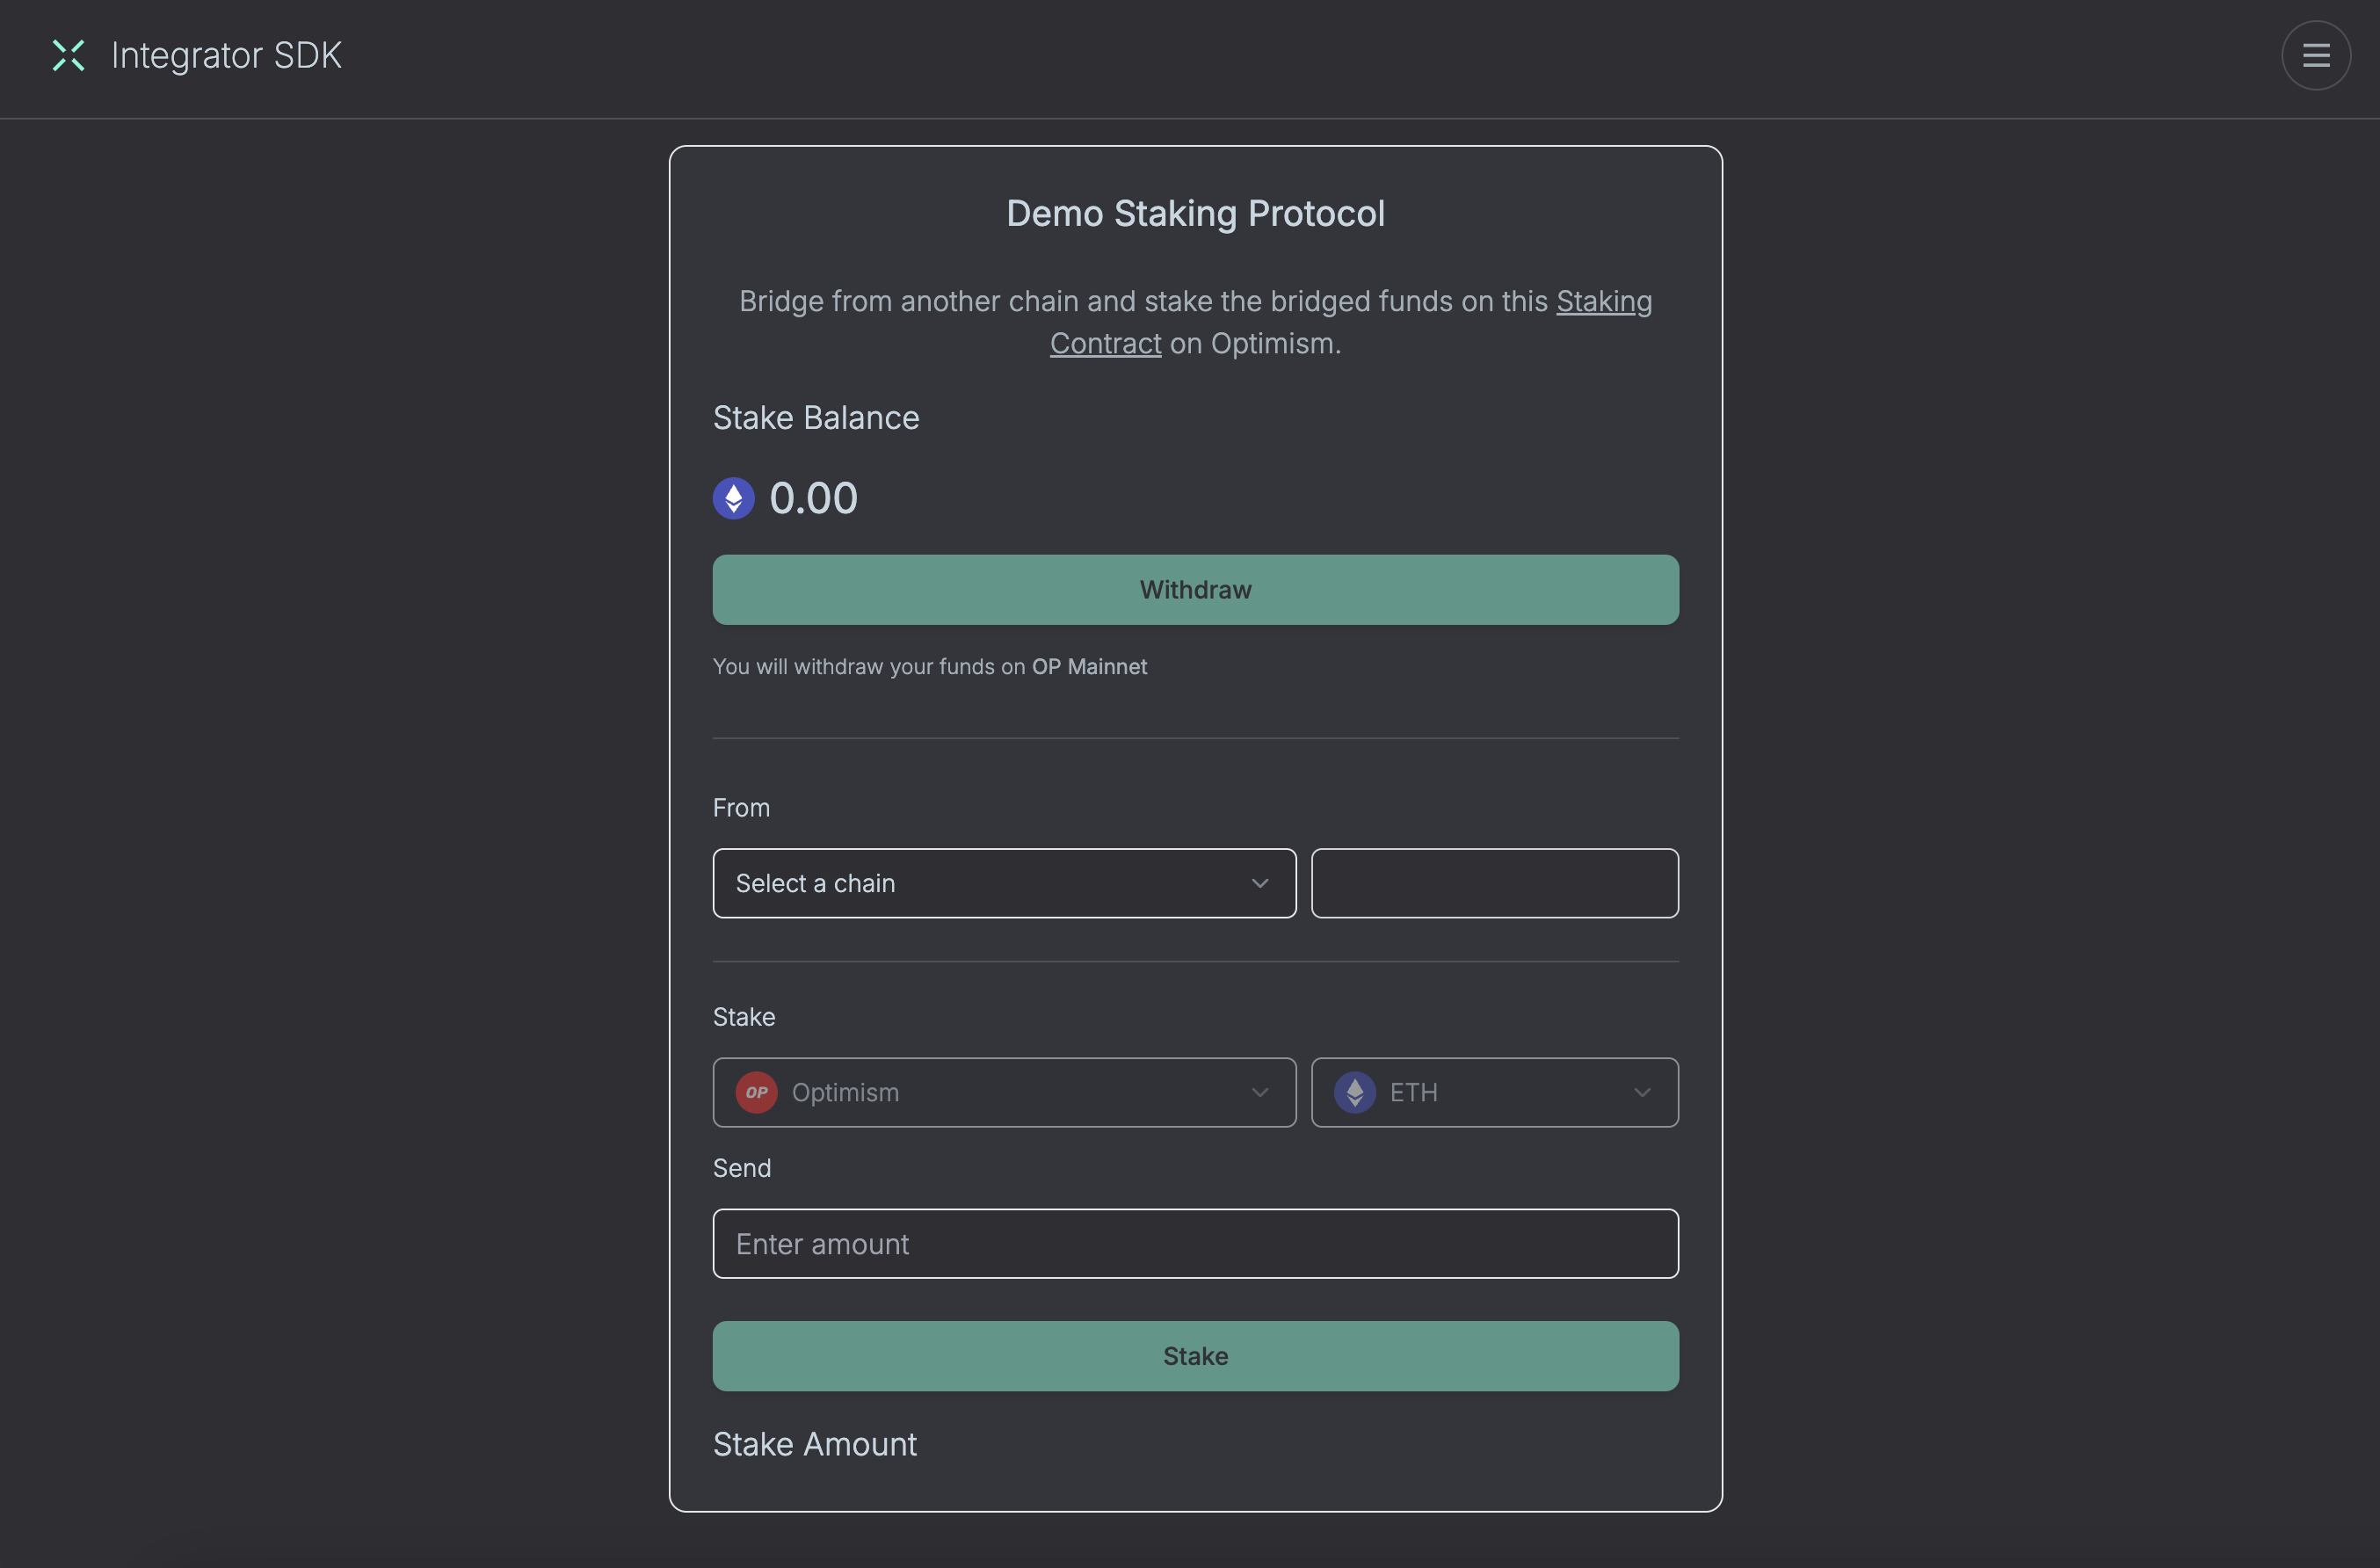Click the ETH token icon in Stake row
Image resolution: width=2380 pixels, height=1568 pixels.
pos(1354,1092)
